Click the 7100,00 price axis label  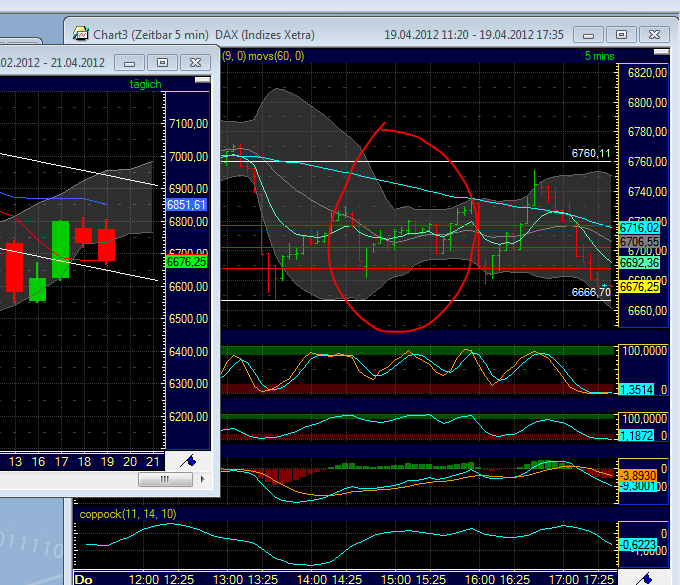coord(189,124)
